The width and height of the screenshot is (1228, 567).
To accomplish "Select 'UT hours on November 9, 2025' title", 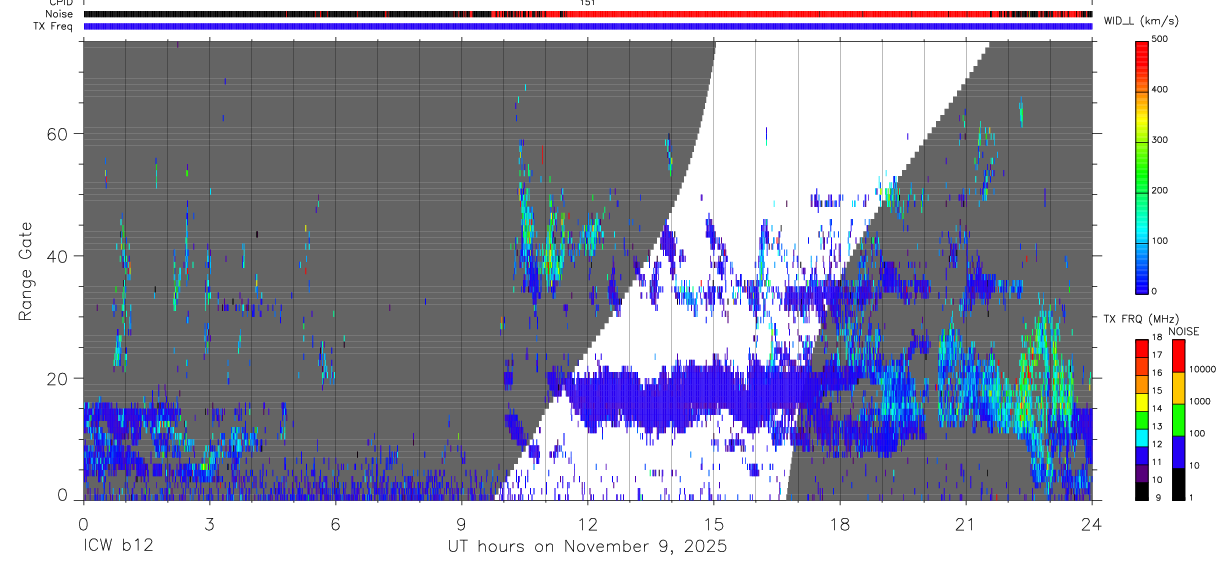I will pyautogui.click(x=587, y=547).
